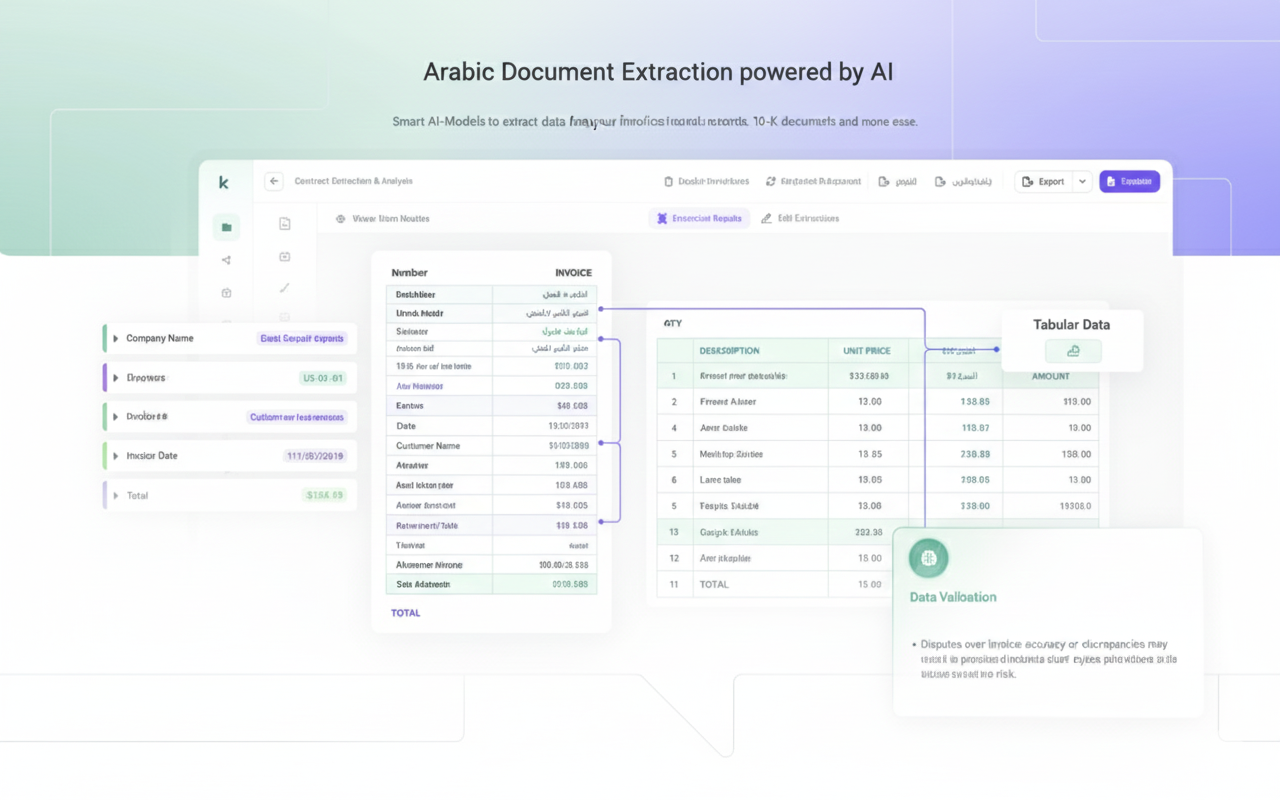The image size is (1280, 800).
Task: Click the DESCRIPTION column header in table
Action: 729,351
